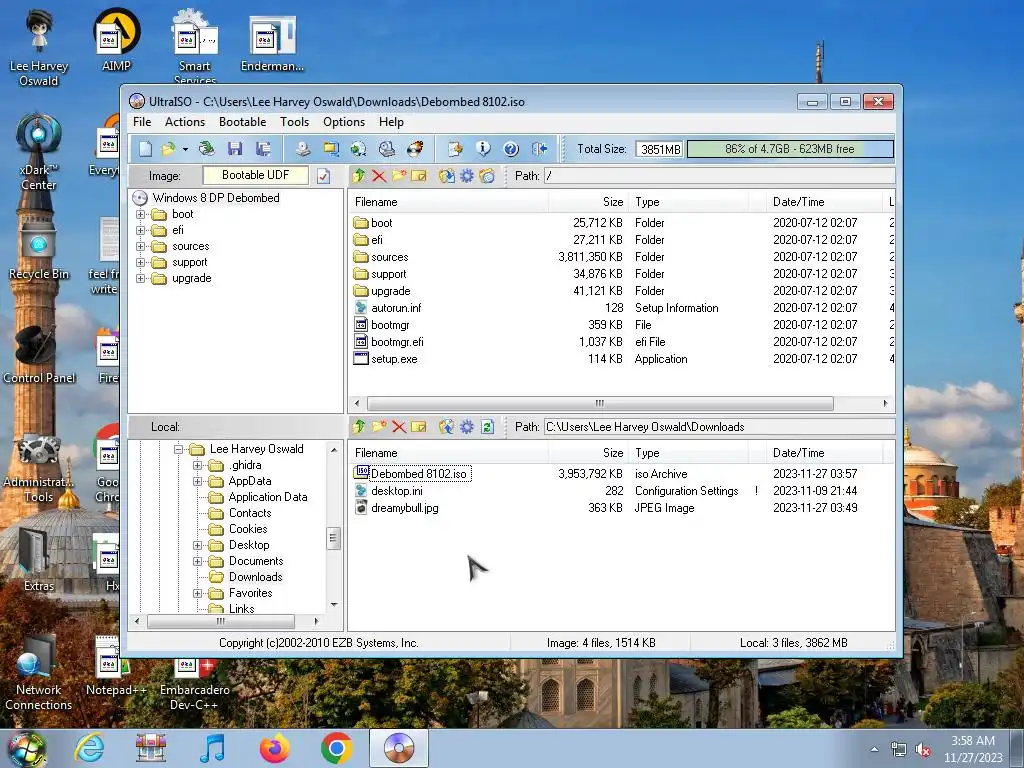The image size is (1024, 768).
Task: Click the Up arrow in image toolbar
Action: (x=359, y=176)
